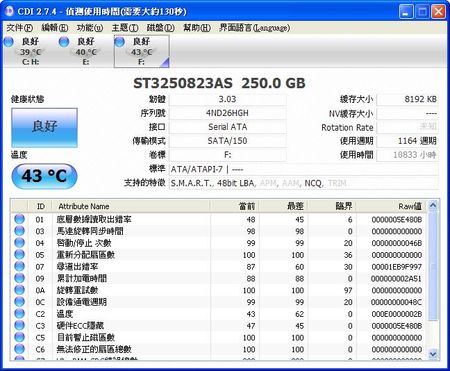Open the 界面語言(Language) menu
This screenshot has width=450, height=371.
(x=254, y=28)
